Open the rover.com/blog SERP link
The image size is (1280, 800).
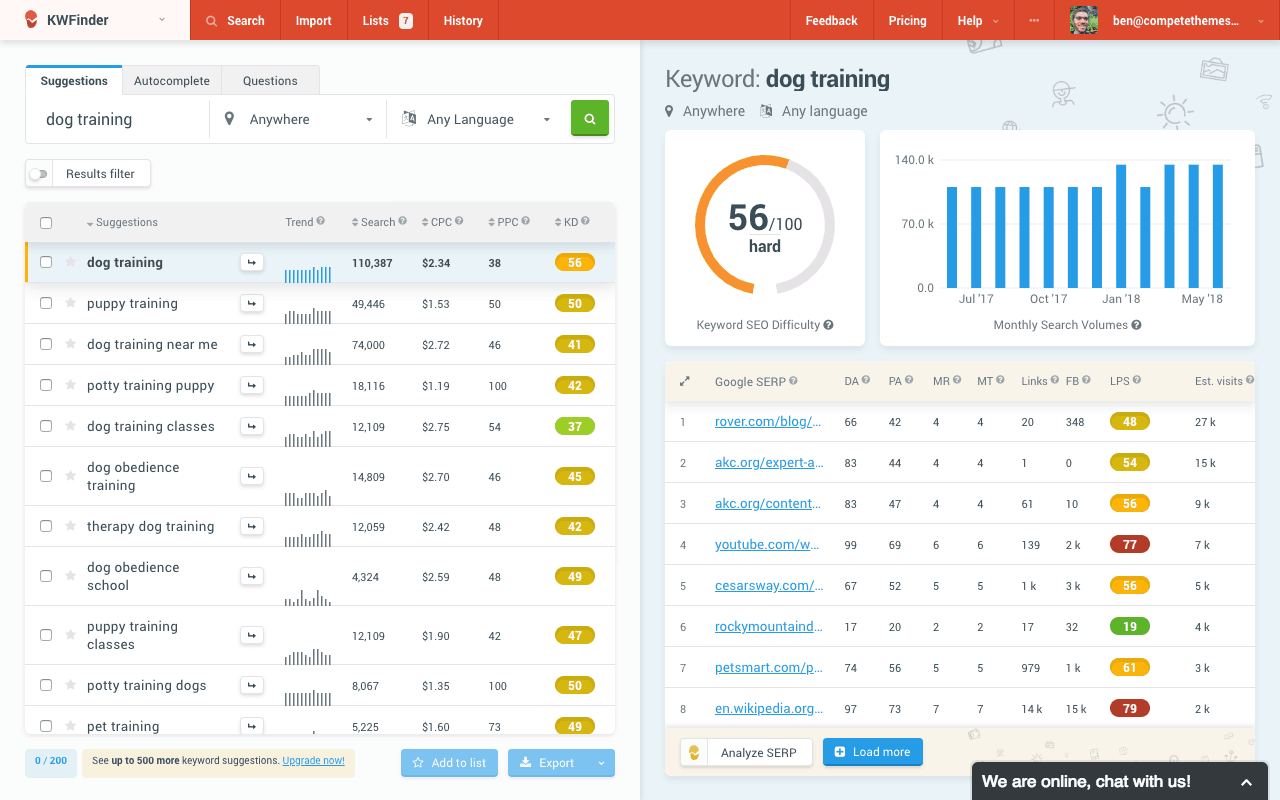(x=767, y=422)
